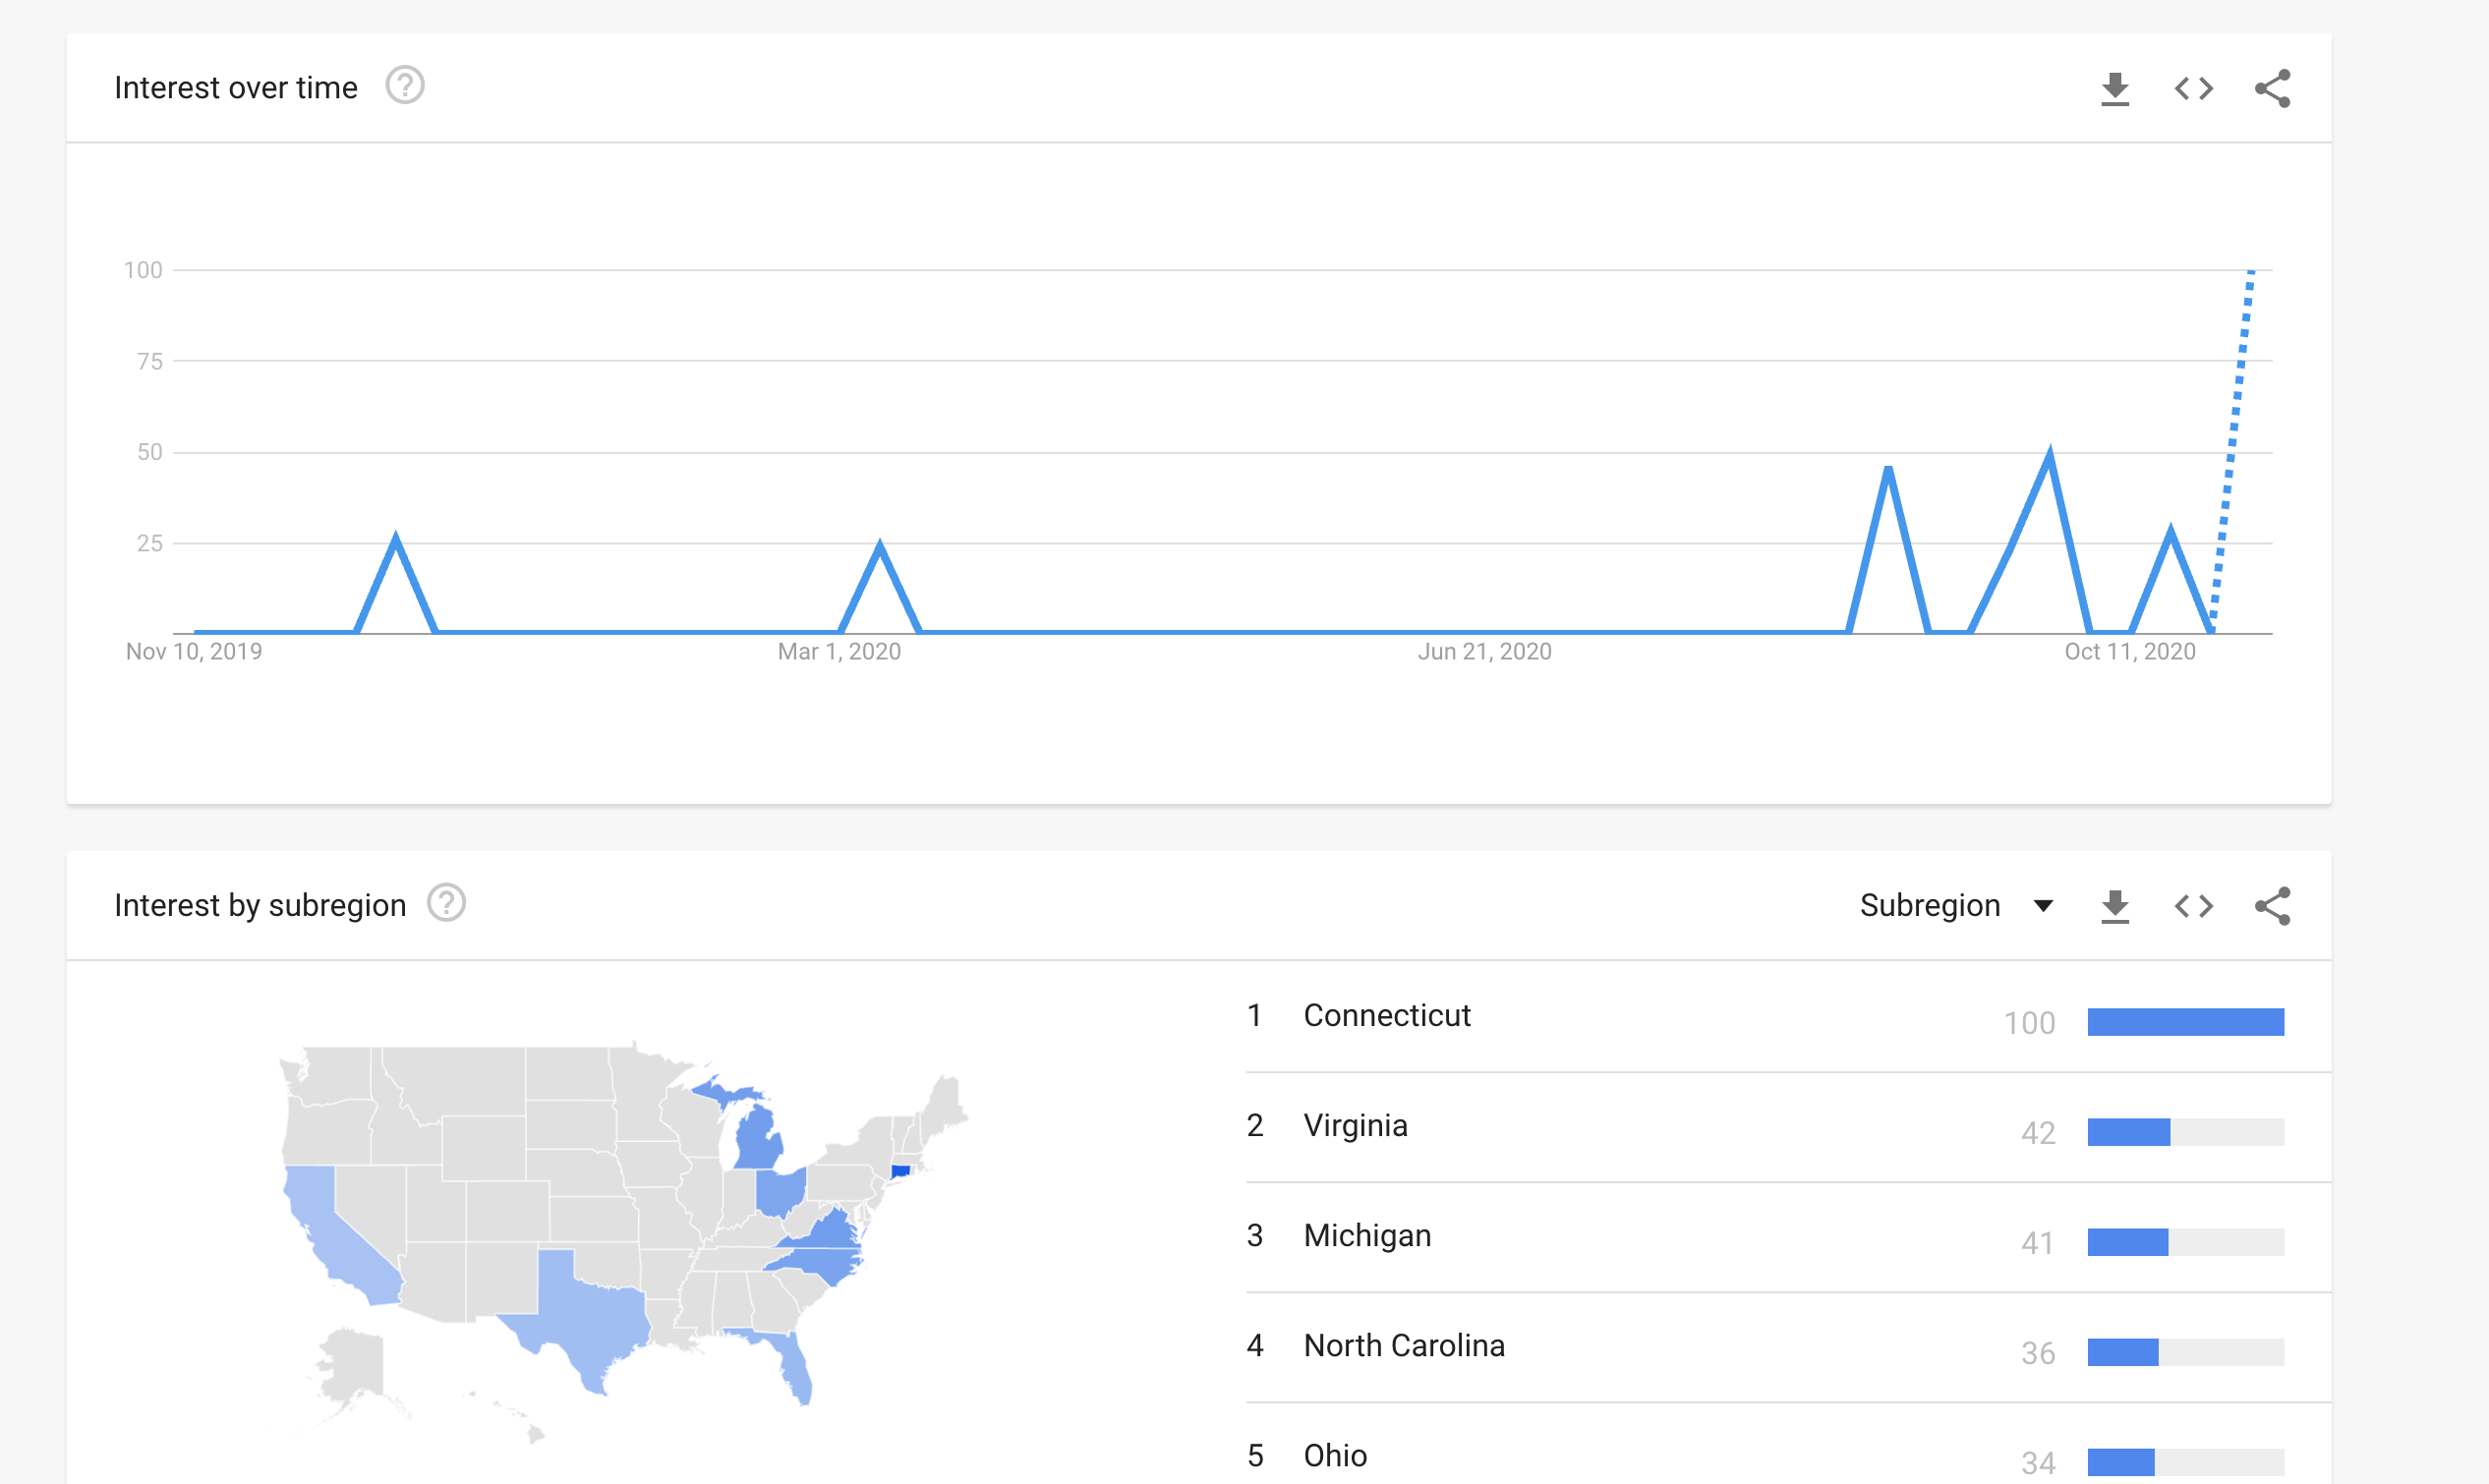Open embed code for Interest over time
The width and height of the screenshot is (2489, 1484).
point(2193,89)
